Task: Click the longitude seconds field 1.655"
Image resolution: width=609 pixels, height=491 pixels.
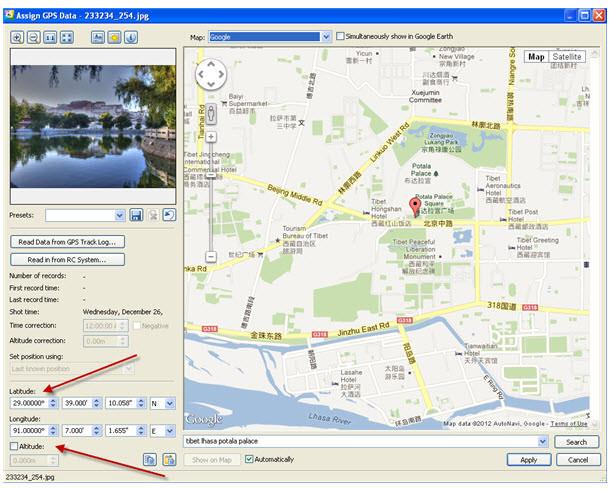Action: [121, 431]
